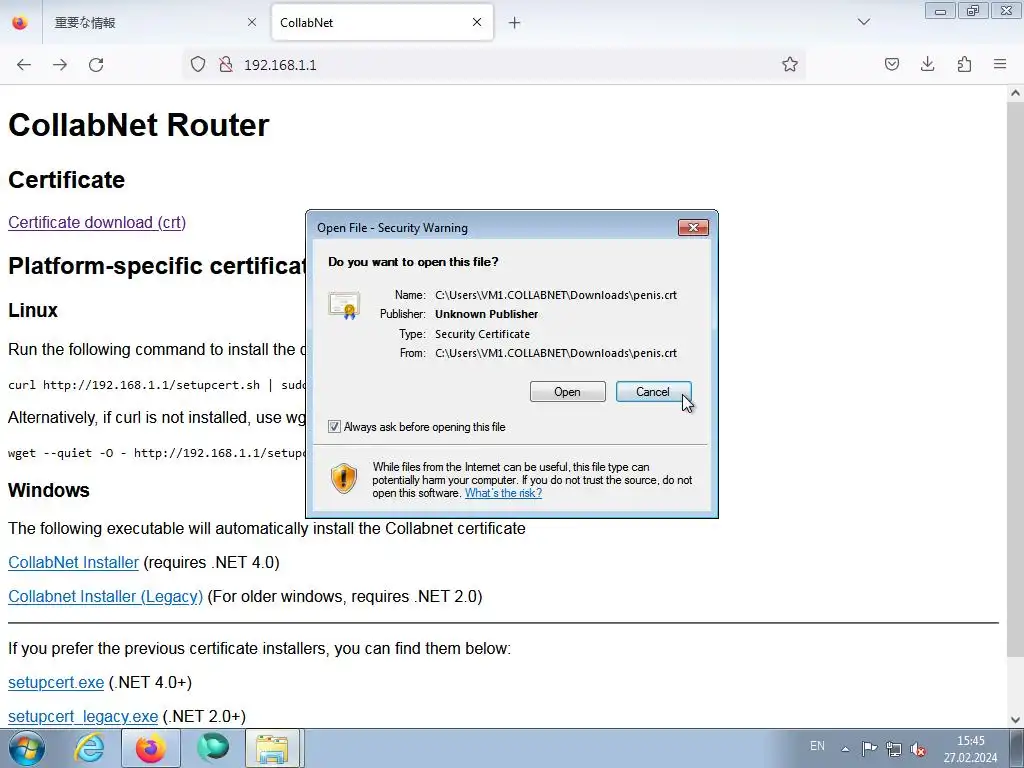Click the Security Certificate type text
This screenshot has height=768, width=1024.
coord(483,334)
